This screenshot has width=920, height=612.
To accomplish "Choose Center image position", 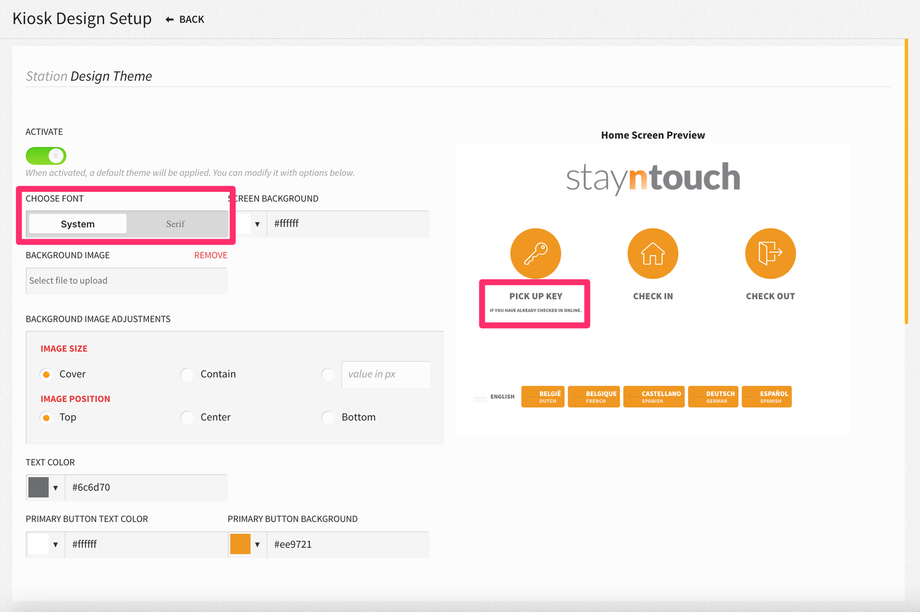I will pos(187,417).
